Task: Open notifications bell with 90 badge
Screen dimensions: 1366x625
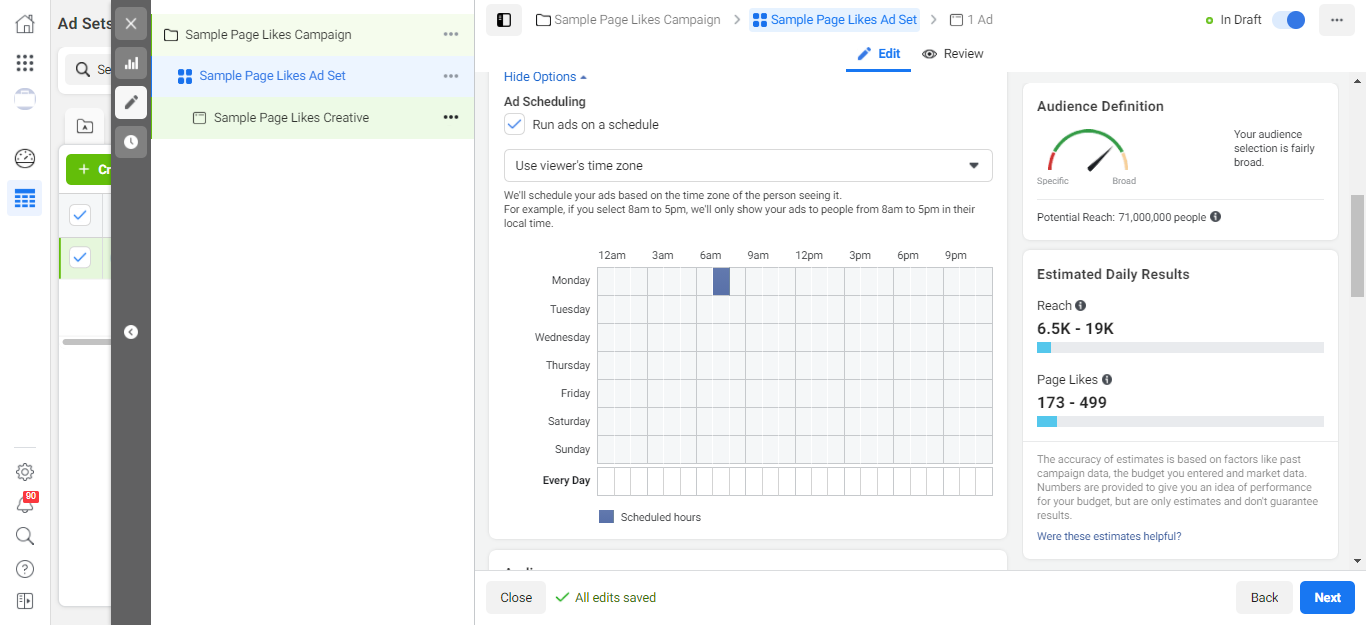Action: pyautogui.click(x=25, y=504)
